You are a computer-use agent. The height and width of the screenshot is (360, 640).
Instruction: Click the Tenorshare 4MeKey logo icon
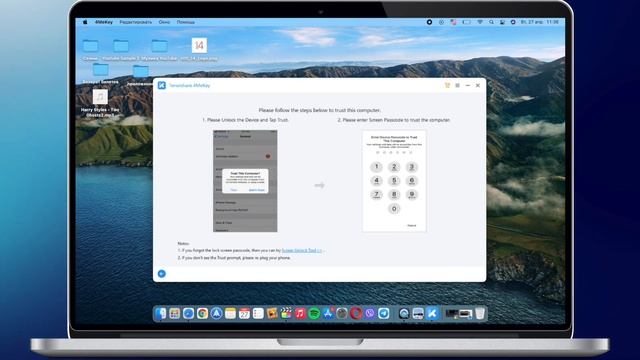[x=162, y=85]
